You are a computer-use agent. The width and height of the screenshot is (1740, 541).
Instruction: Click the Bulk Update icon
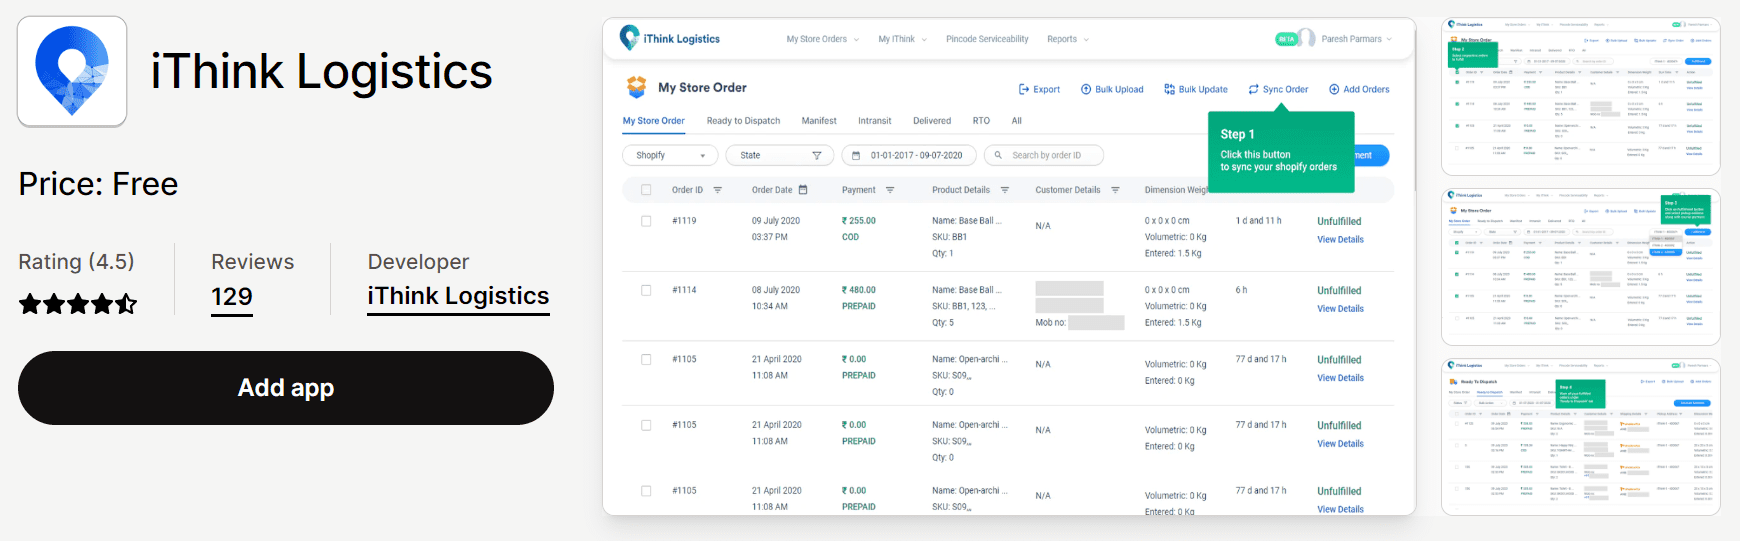click(1170, 89)
